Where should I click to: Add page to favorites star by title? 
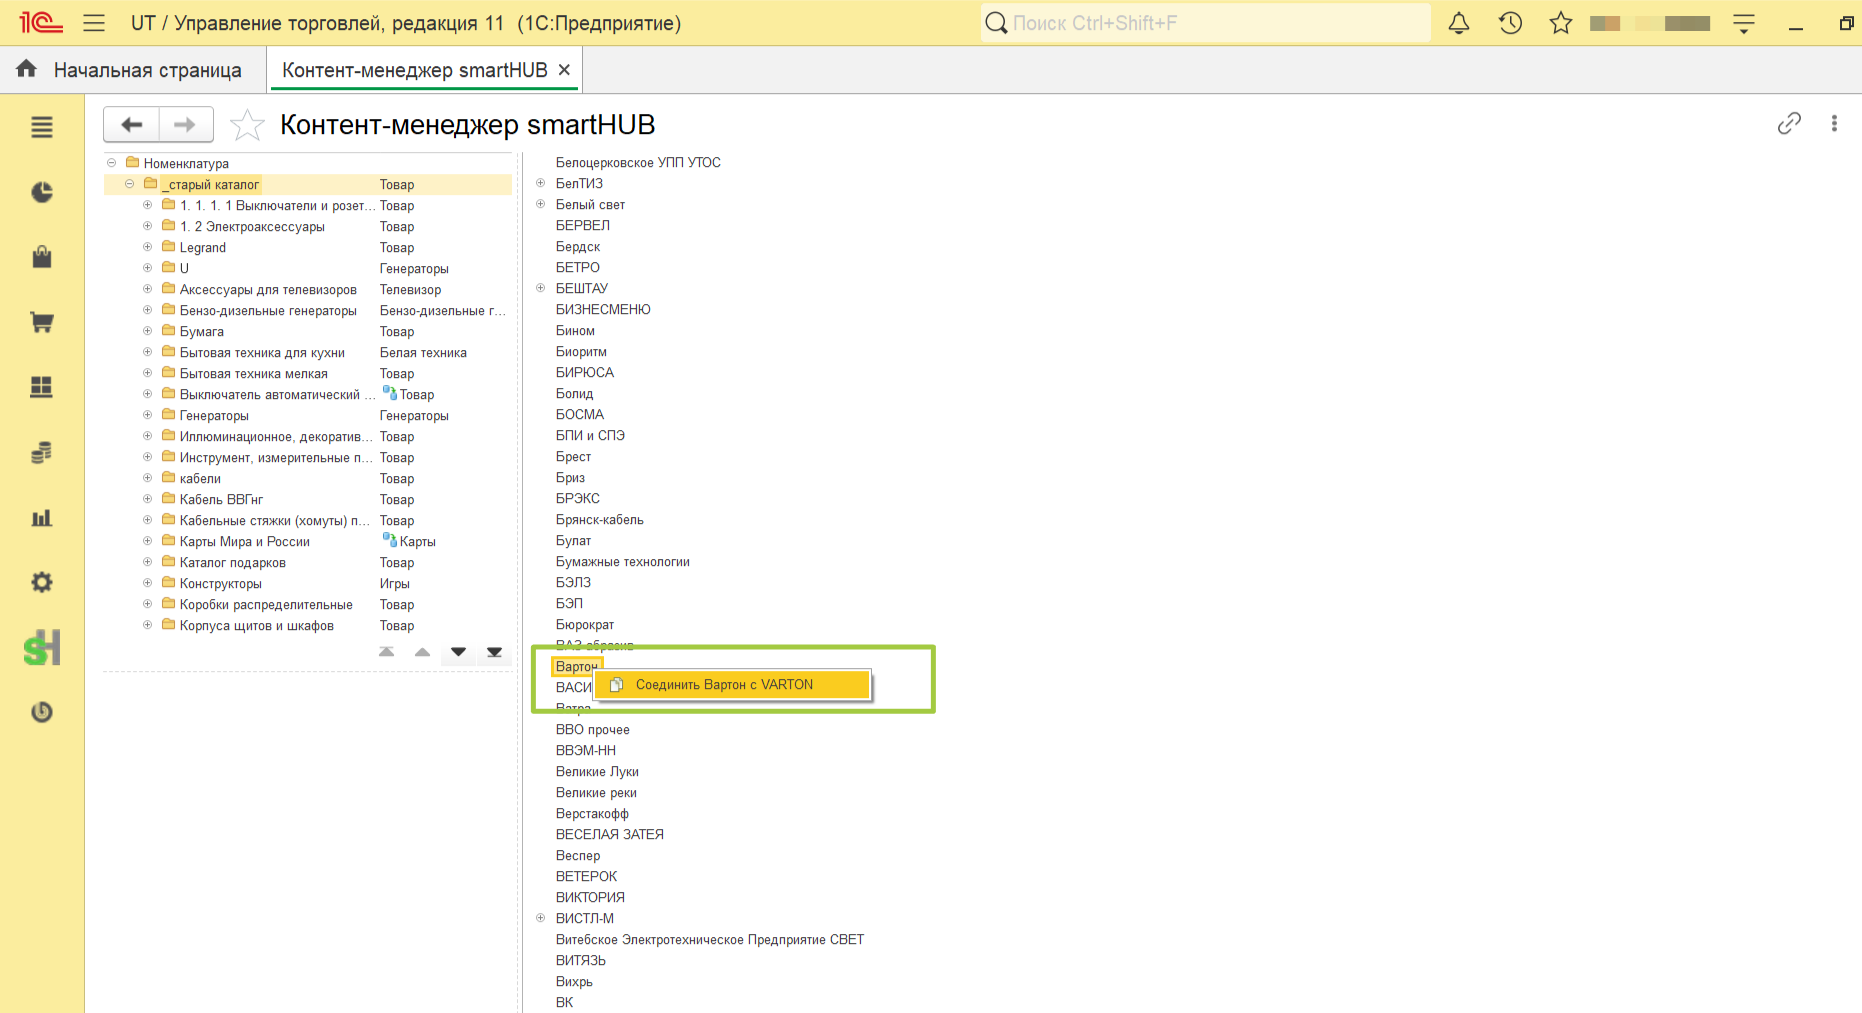tap(247, 125)
